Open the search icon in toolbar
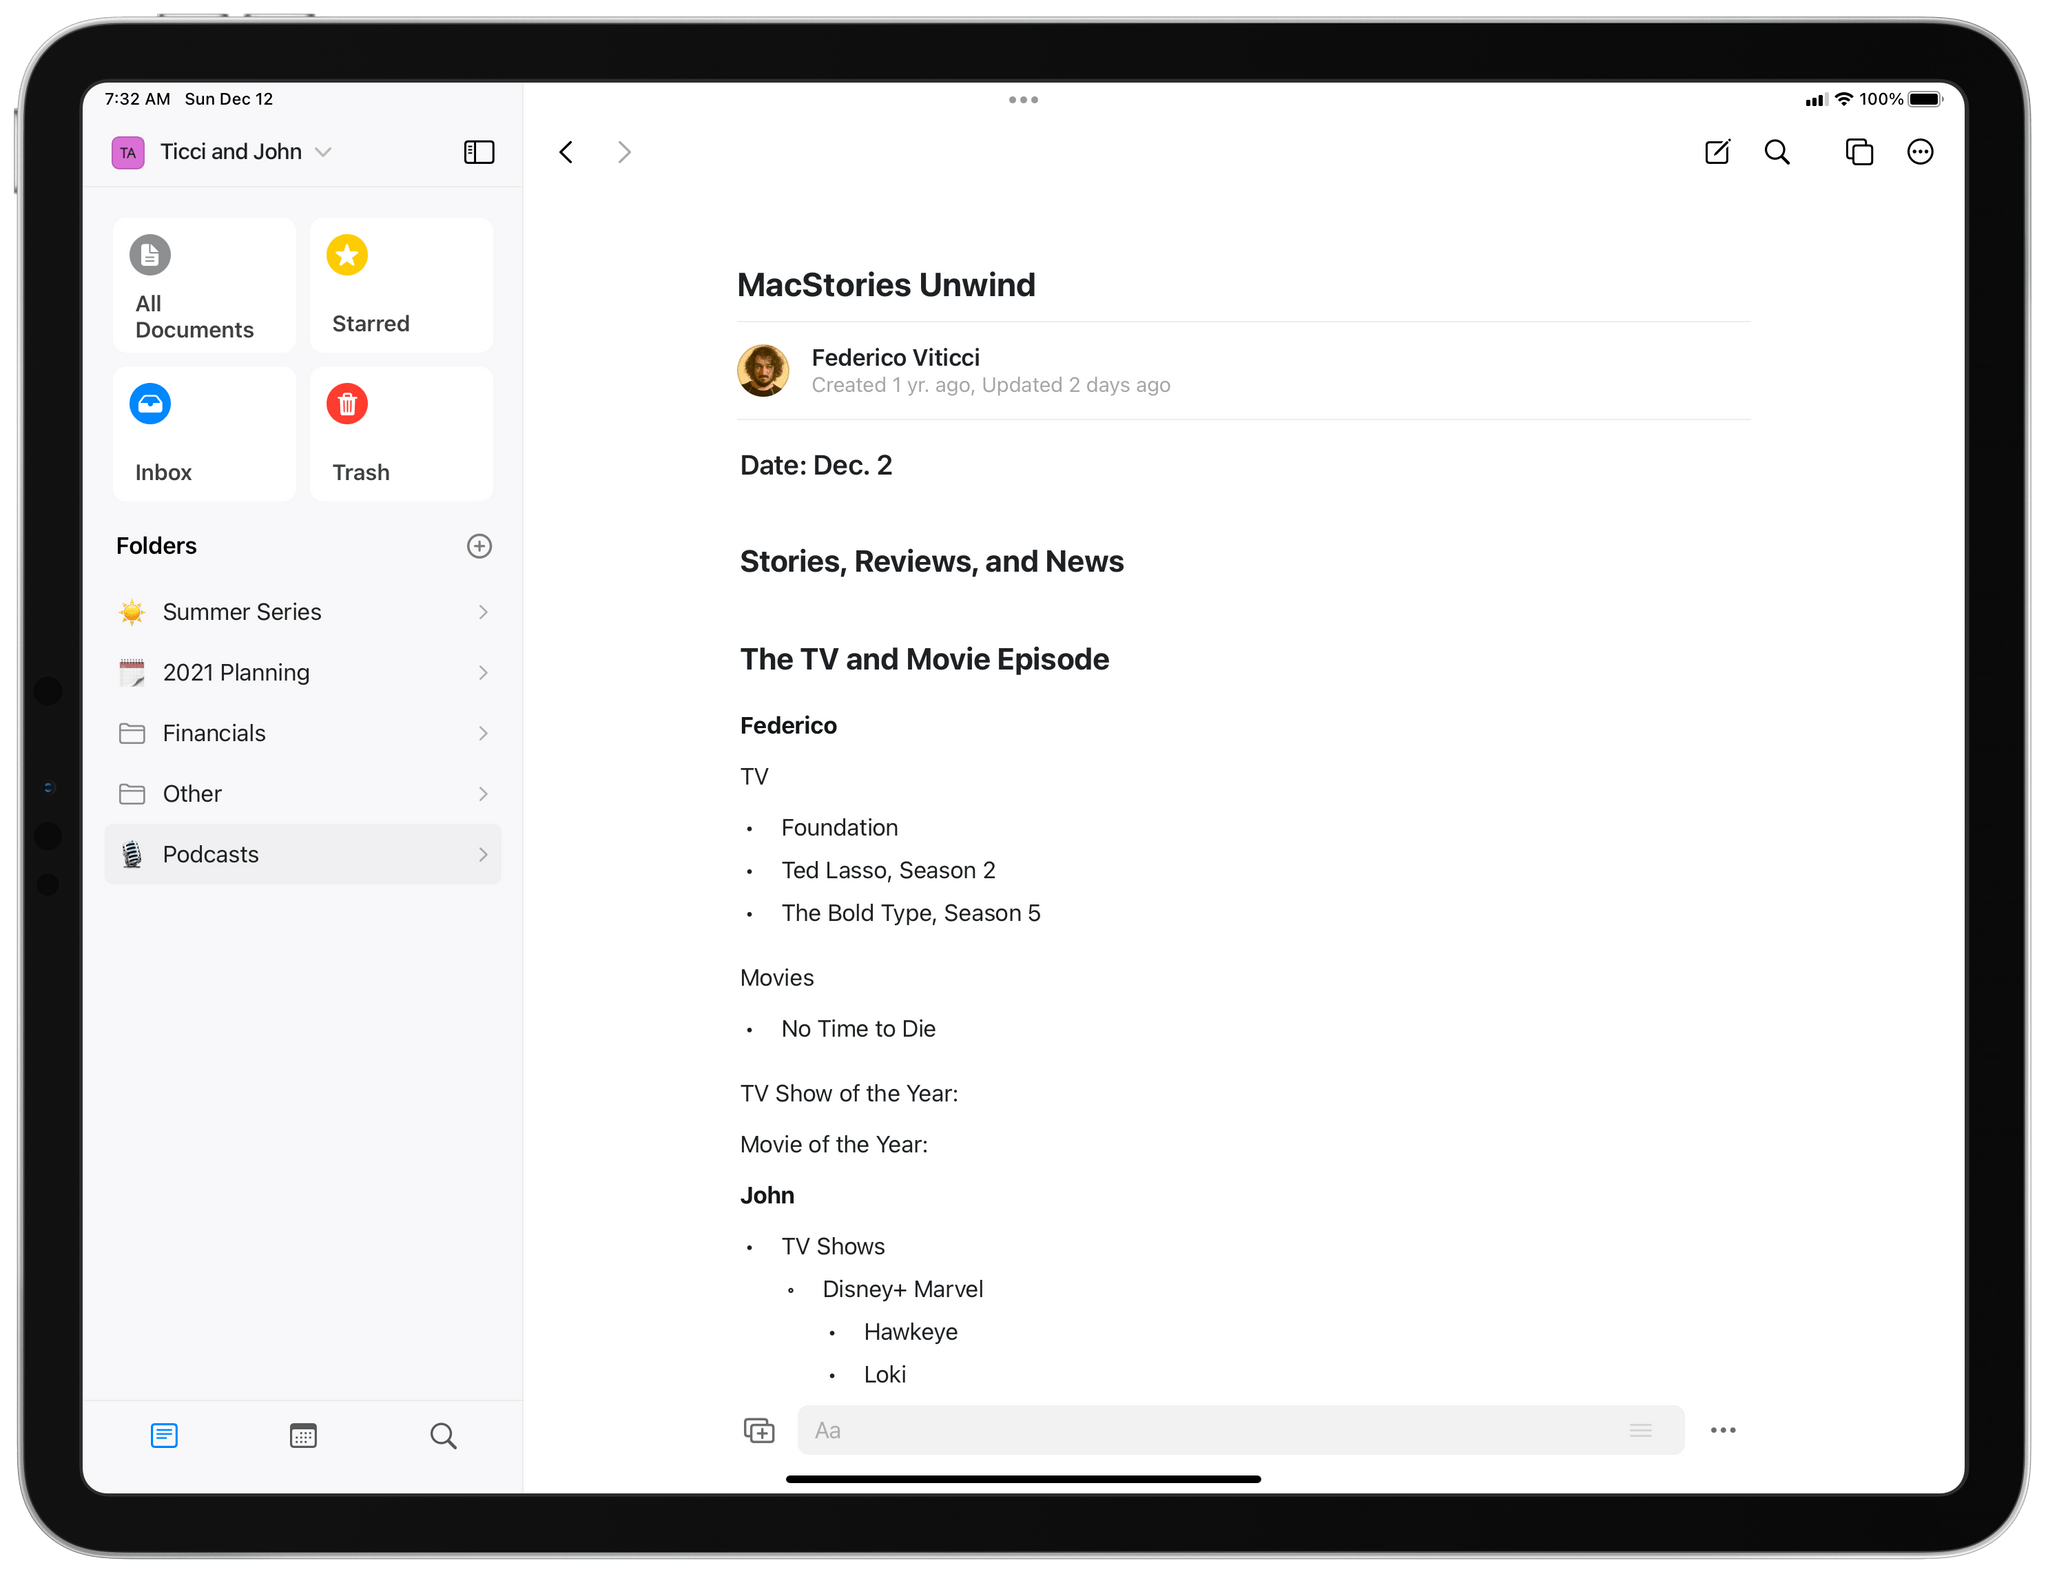Image resolution: width=2048 pixels, height=1576 pixels. coord(1778,151)
